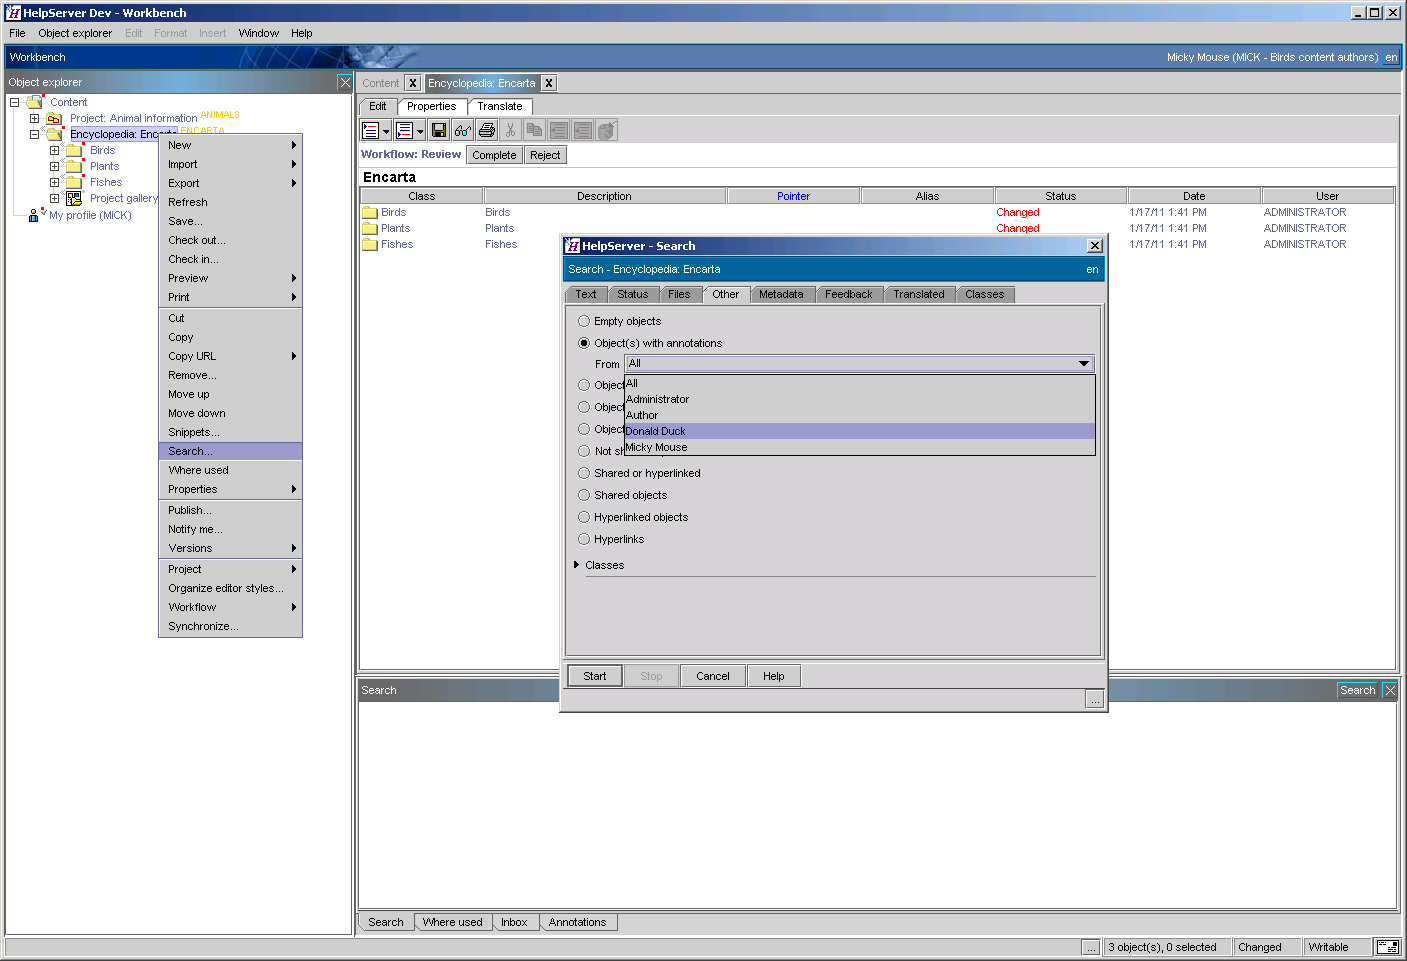
Task: Select the Hyperlinked objects radio button
Action: click(584, 517)
